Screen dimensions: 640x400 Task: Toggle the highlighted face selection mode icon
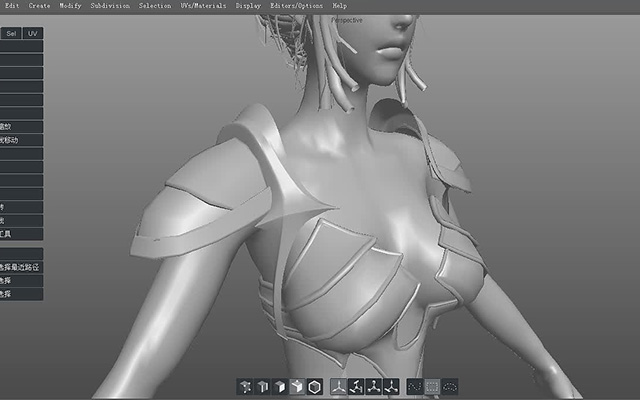(297, 386)
